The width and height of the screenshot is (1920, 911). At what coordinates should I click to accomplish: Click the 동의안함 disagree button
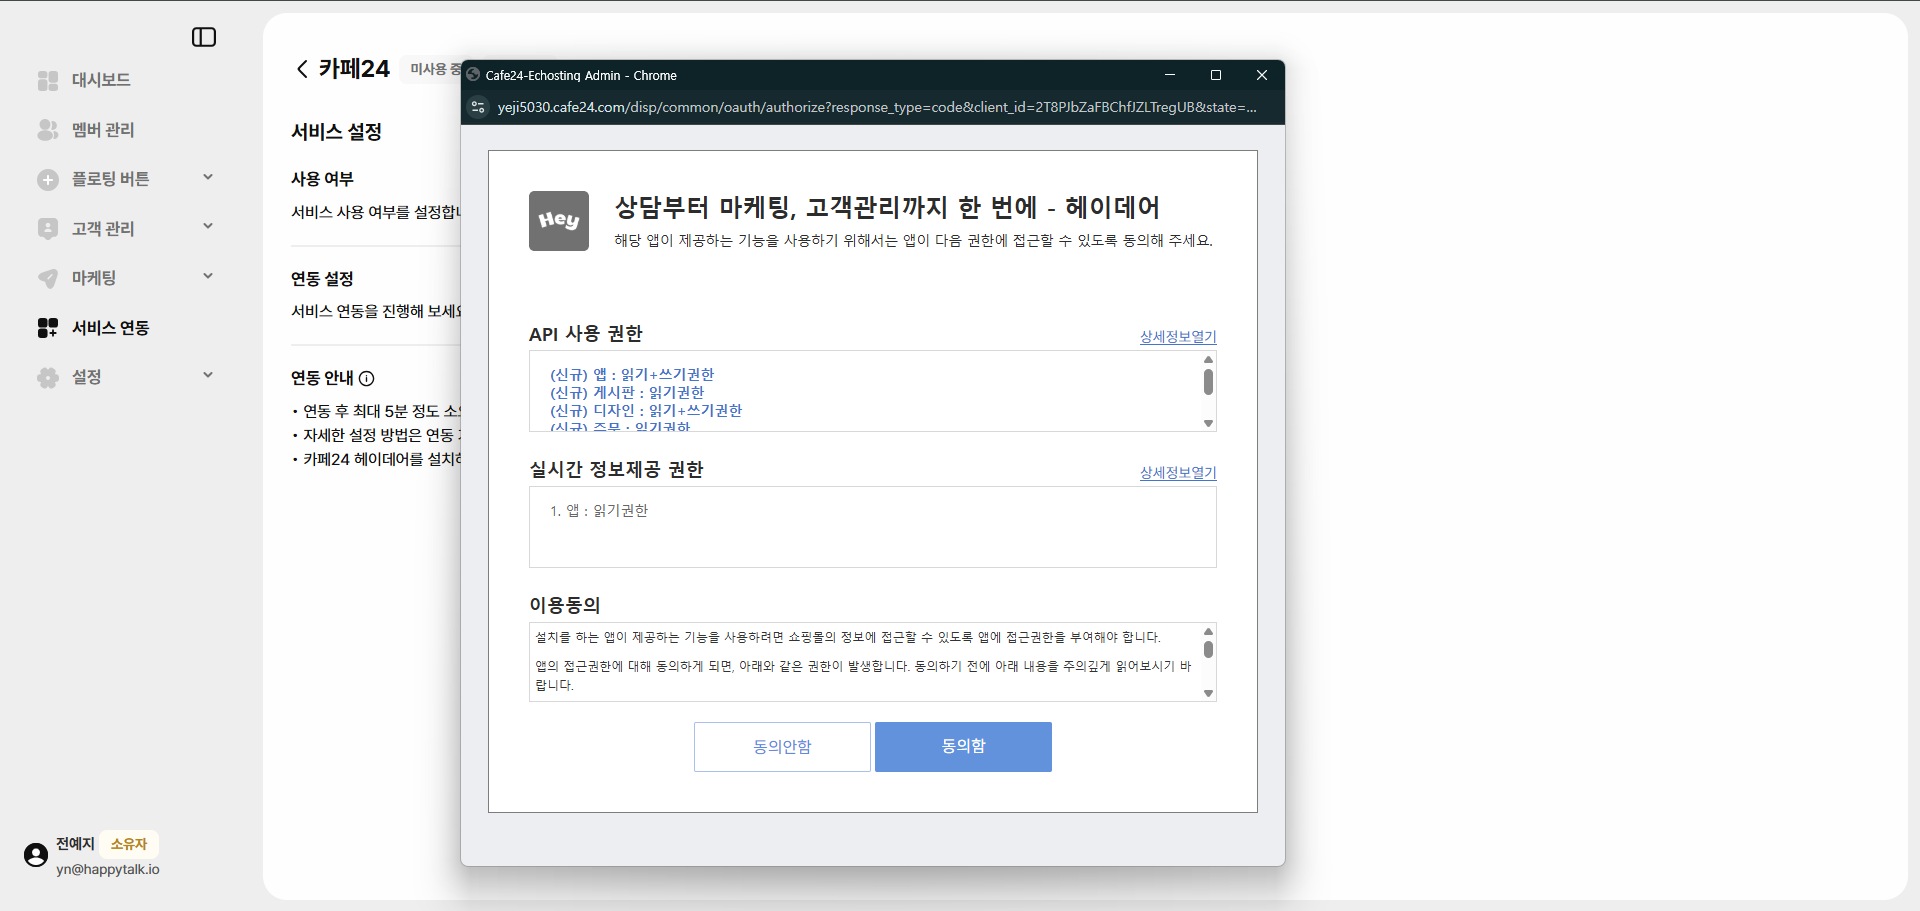coord(782,747)
